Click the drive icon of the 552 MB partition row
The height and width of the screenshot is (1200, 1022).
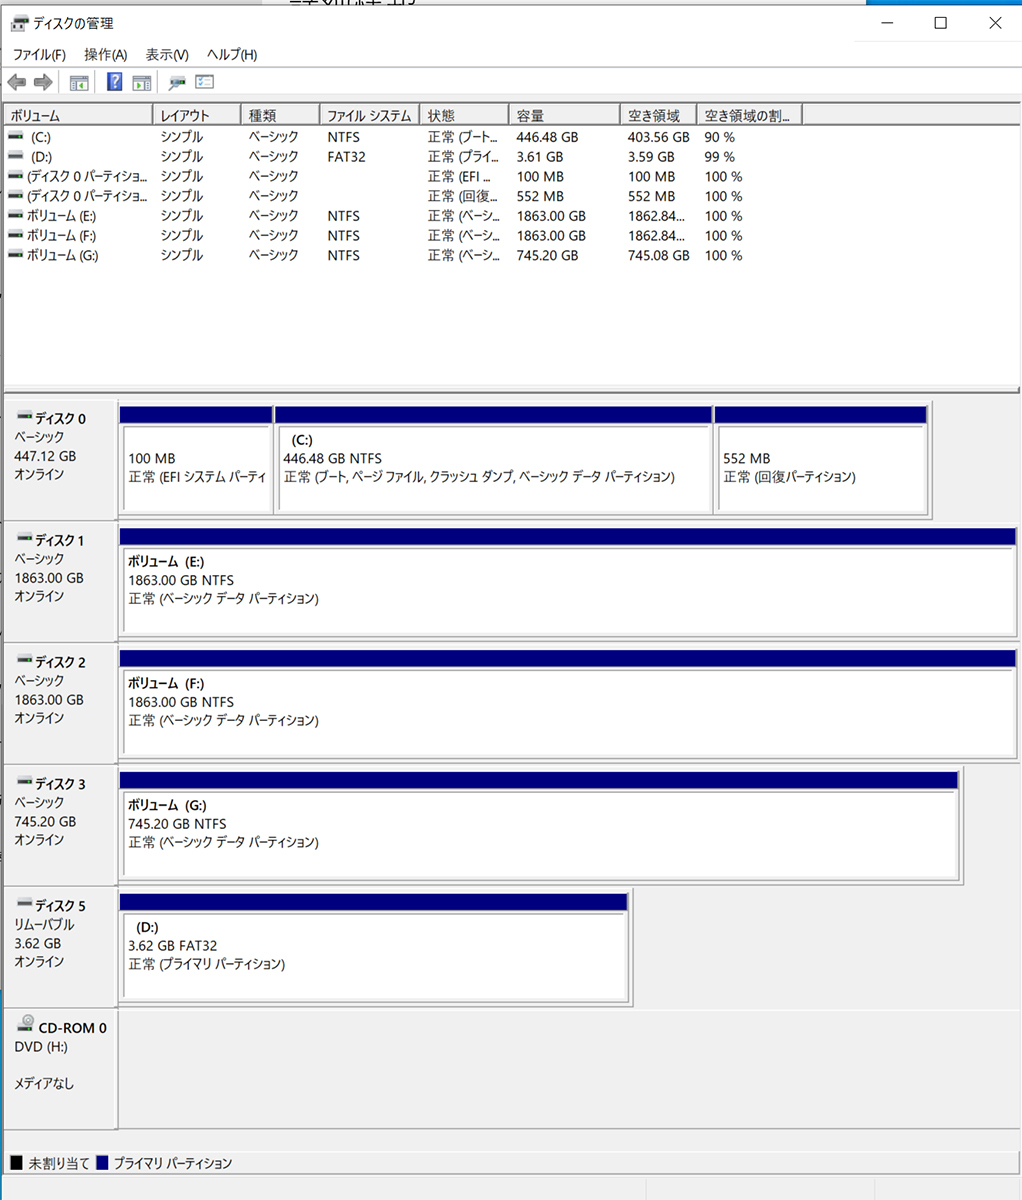(16, 196)
